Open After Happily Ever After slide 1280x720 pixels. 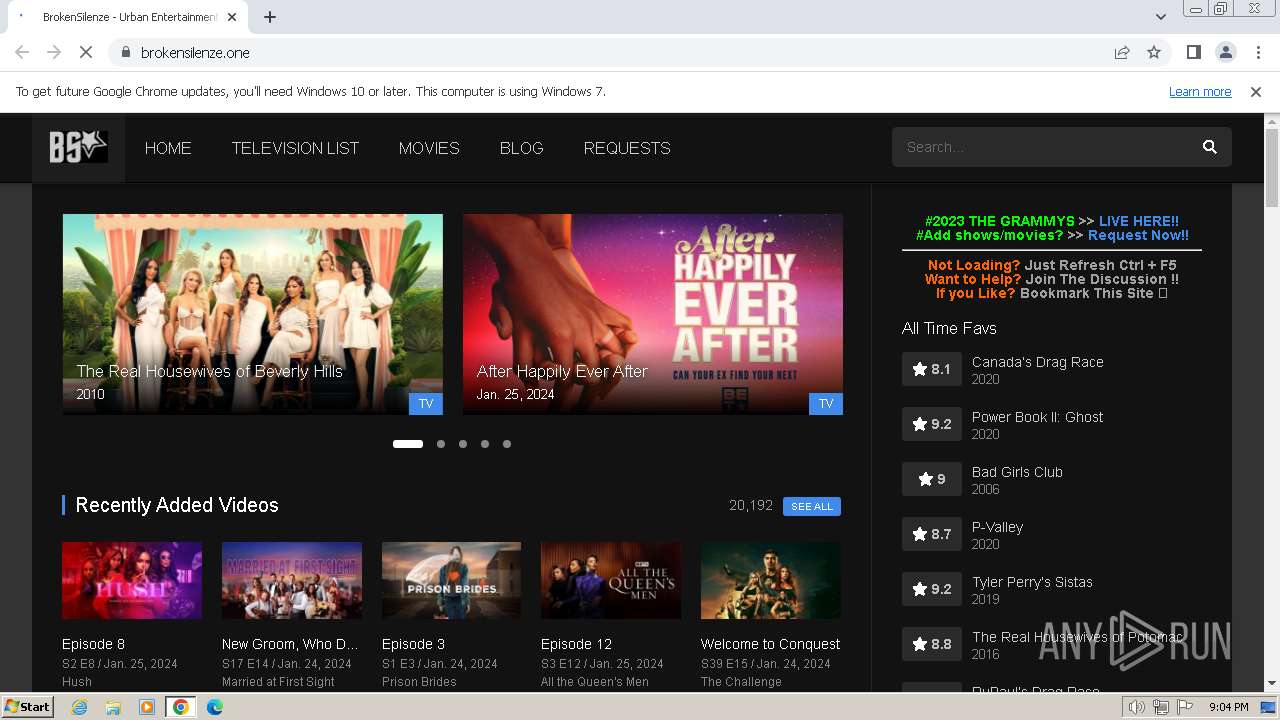[653, 314]
